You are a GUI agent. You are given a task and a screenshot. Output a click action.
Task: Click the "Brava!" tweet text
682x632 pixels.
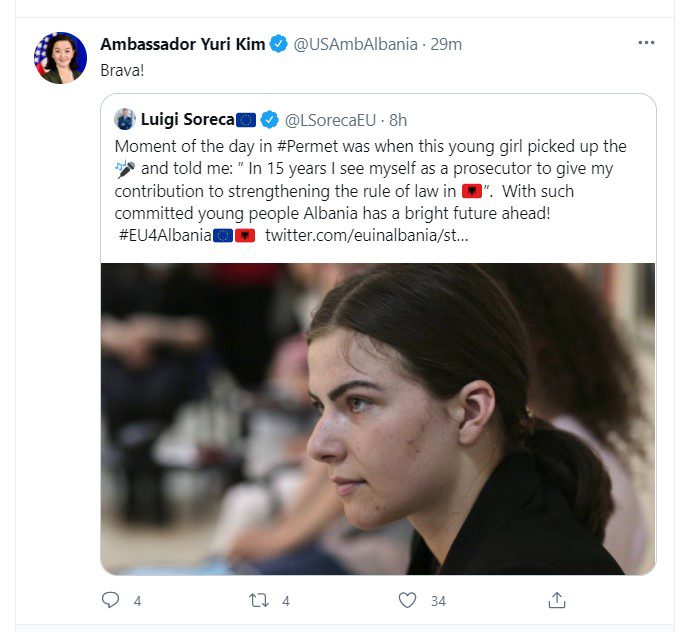tap(121, 73)
